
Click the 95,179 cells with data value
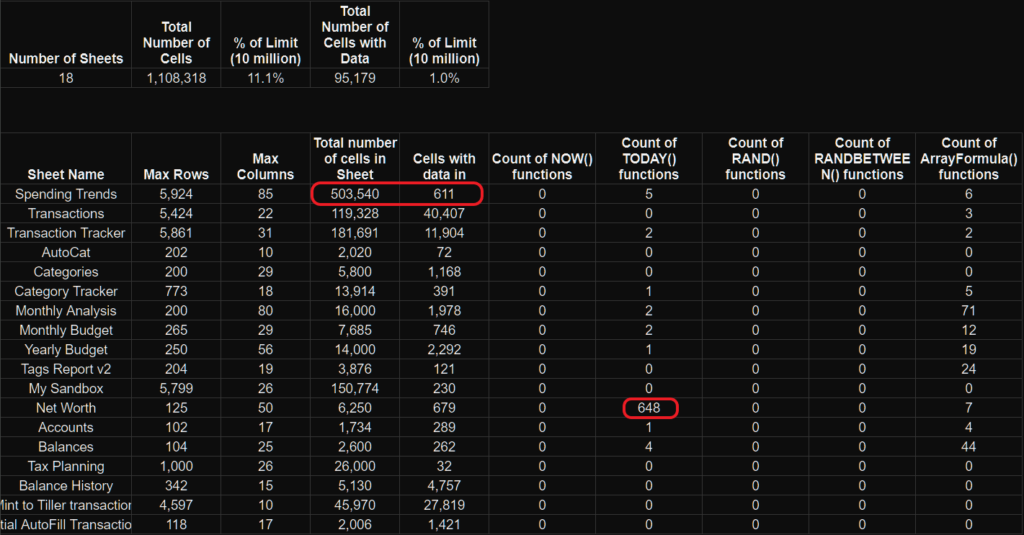point(355,78)
